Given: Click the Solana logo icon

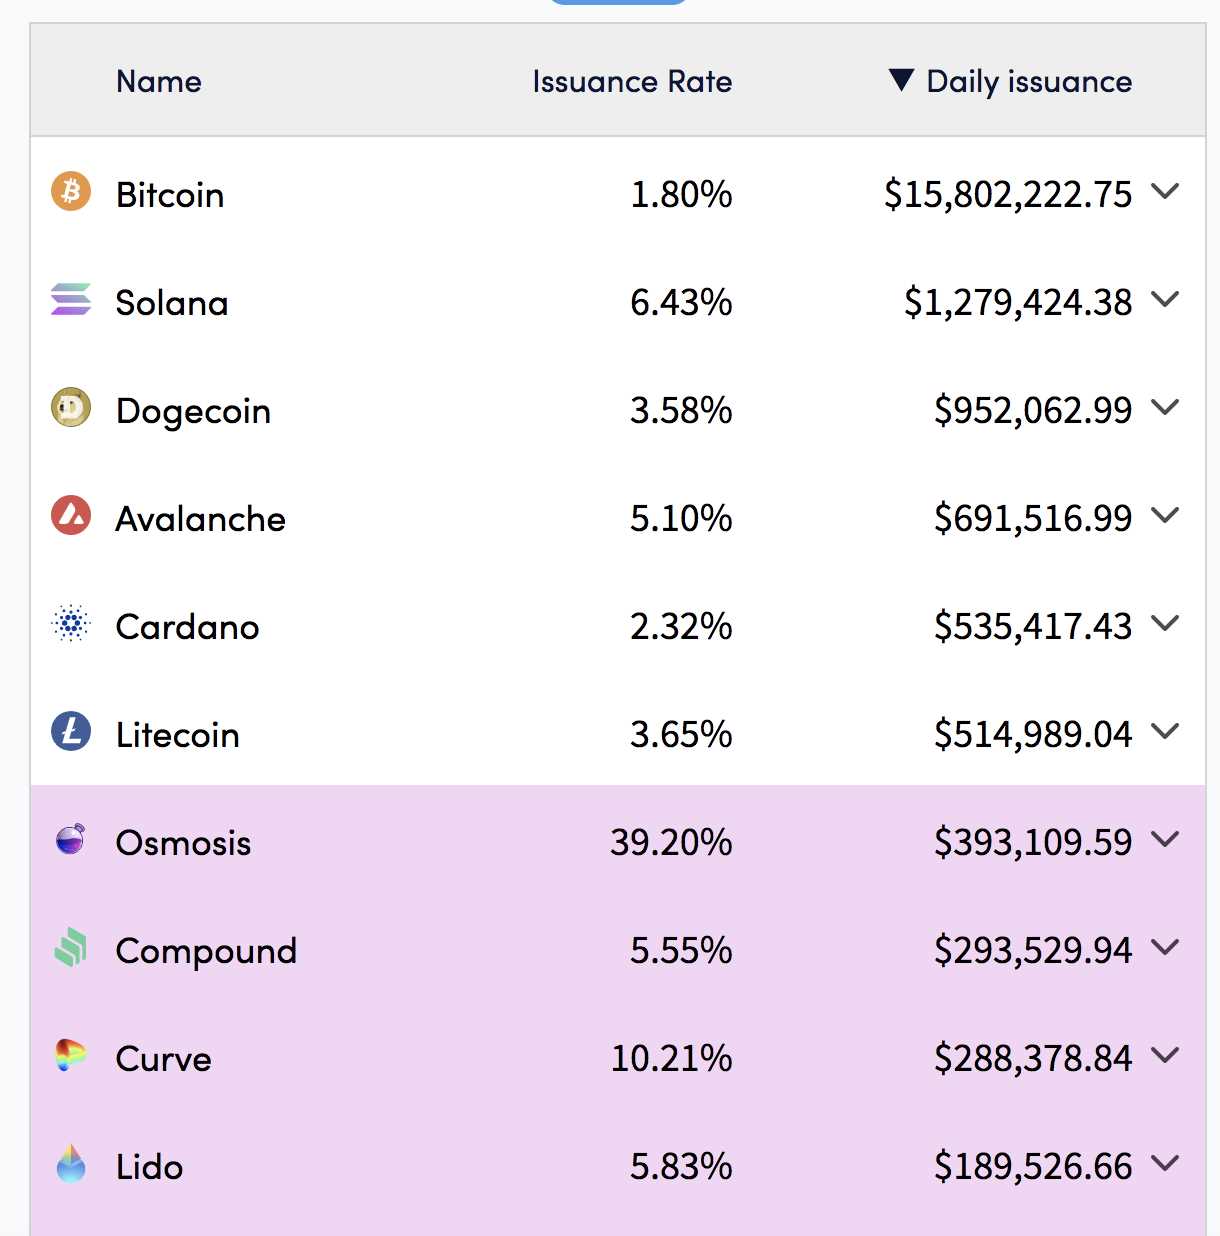Looking at the screenshot, I should click(71, 299).
